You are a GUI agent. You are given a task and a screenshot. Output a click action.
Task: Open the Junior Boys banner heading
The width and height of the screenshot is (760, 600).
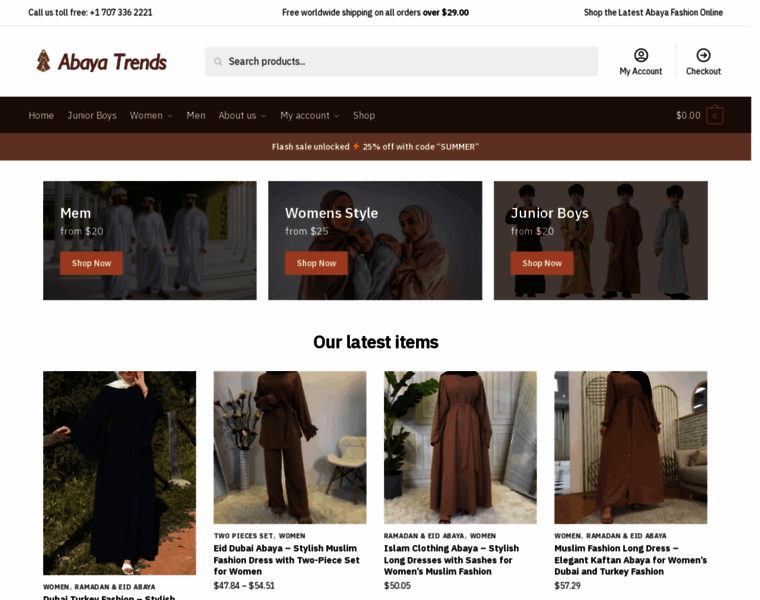550,213
